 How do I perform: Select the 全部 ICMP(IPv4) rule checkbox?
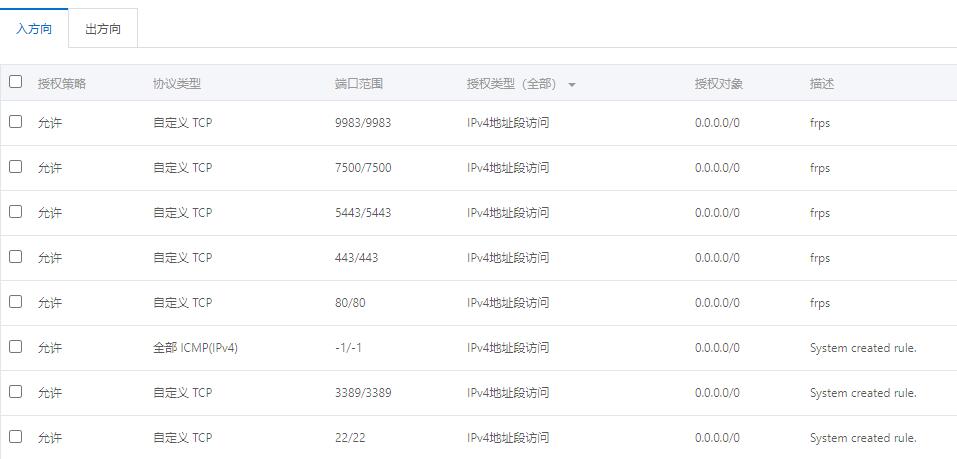click(15, 347)
